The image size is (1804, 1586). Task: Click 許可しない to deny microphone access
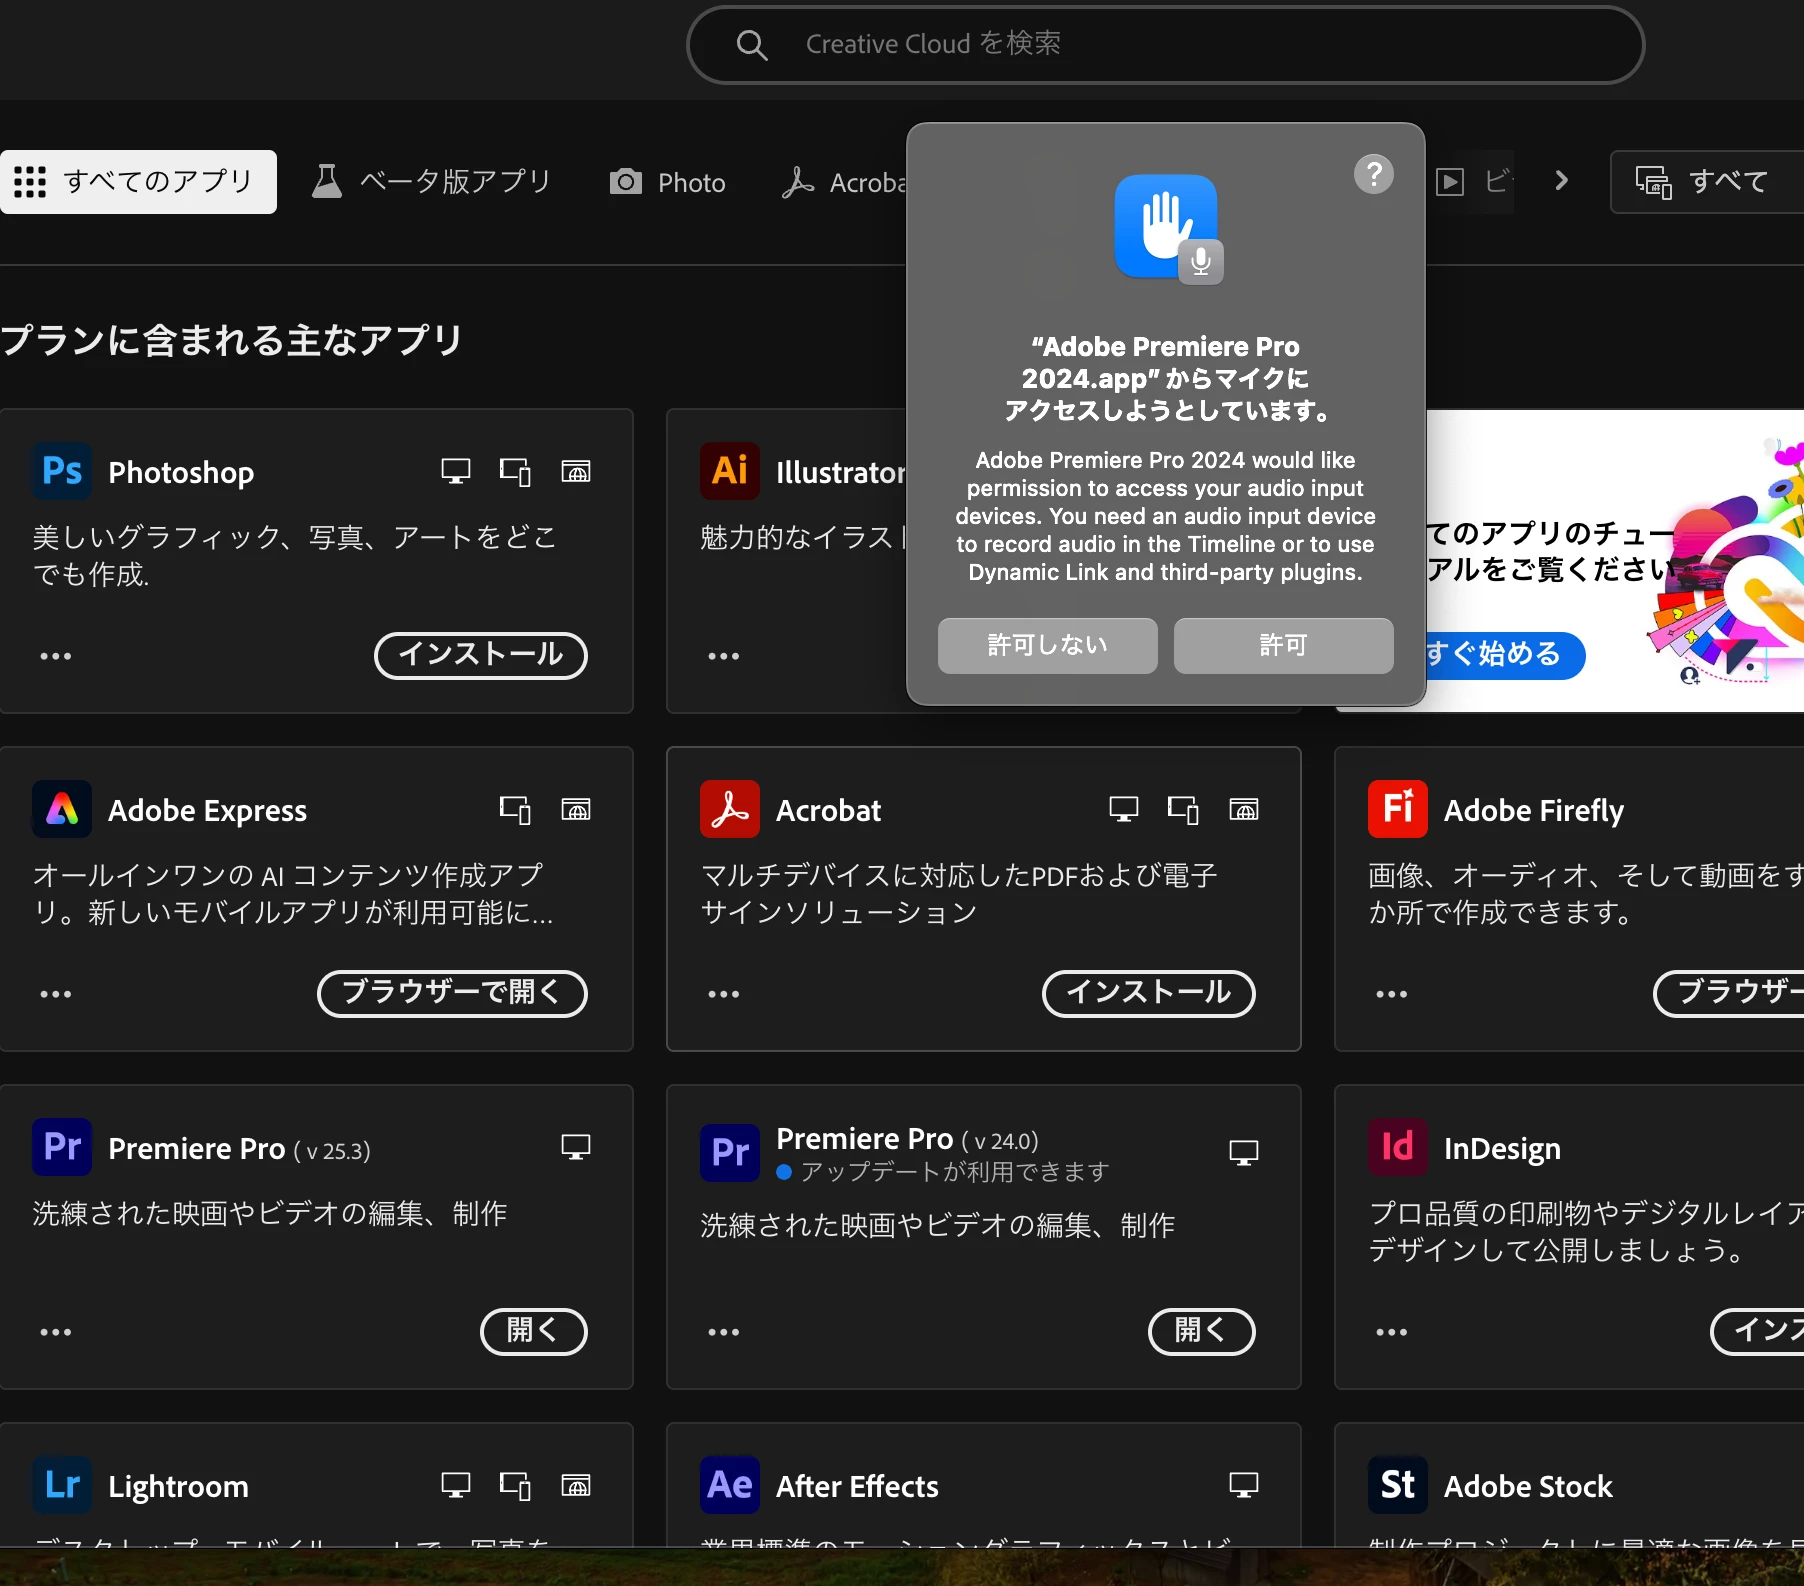coord(1047,646)
